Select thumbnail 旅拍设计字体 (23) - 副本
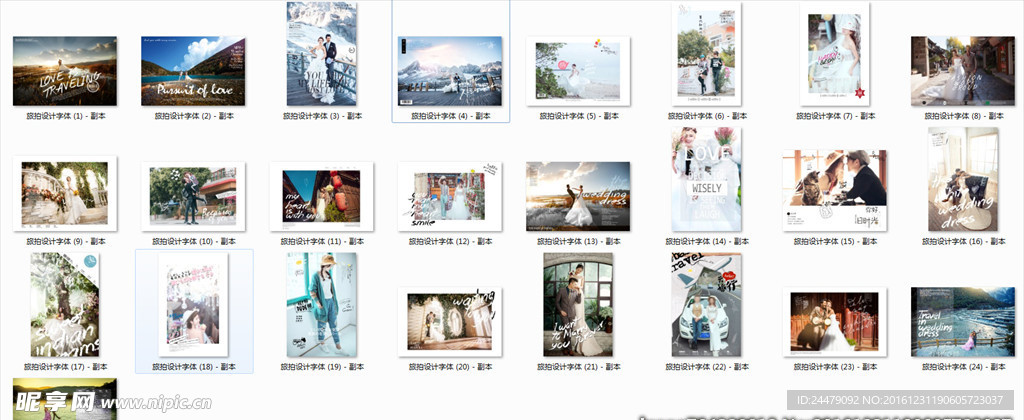 (x=835, y=321)
